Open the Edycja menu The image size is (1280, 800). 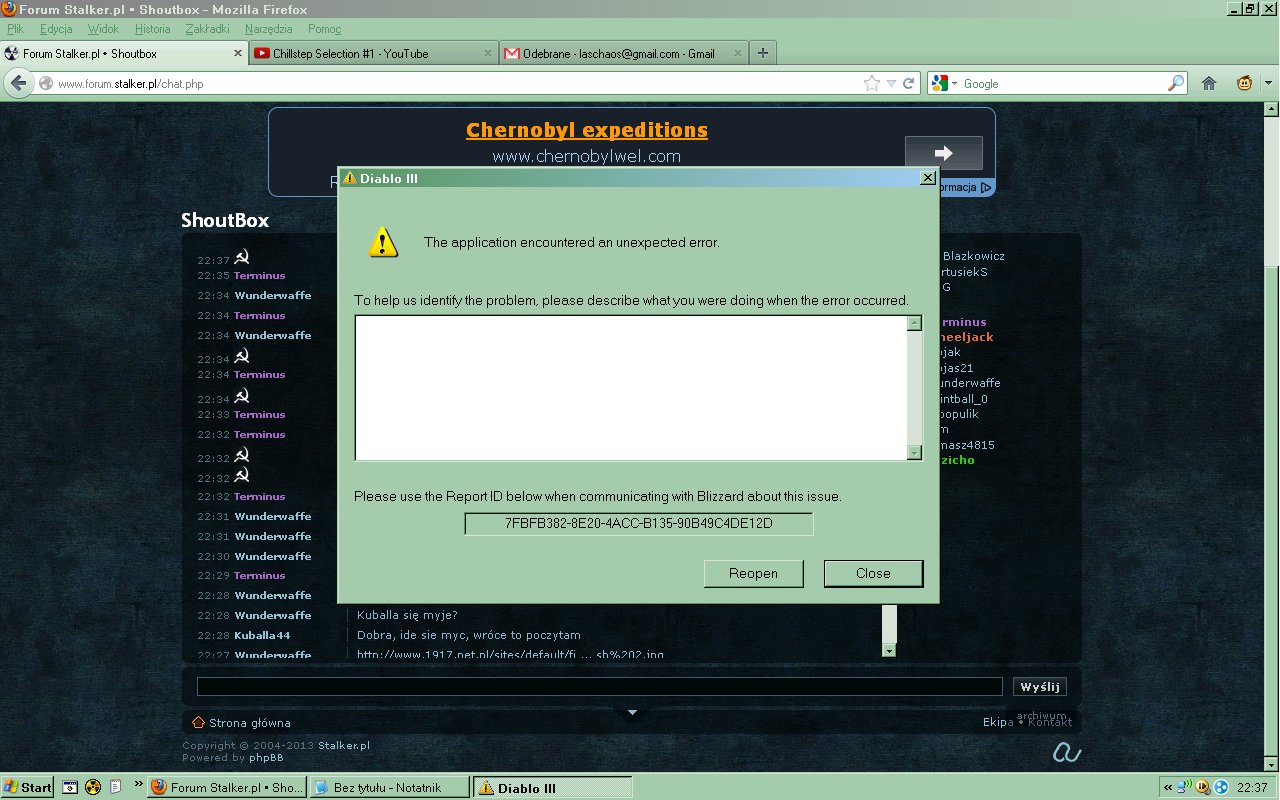pos(56,29)
